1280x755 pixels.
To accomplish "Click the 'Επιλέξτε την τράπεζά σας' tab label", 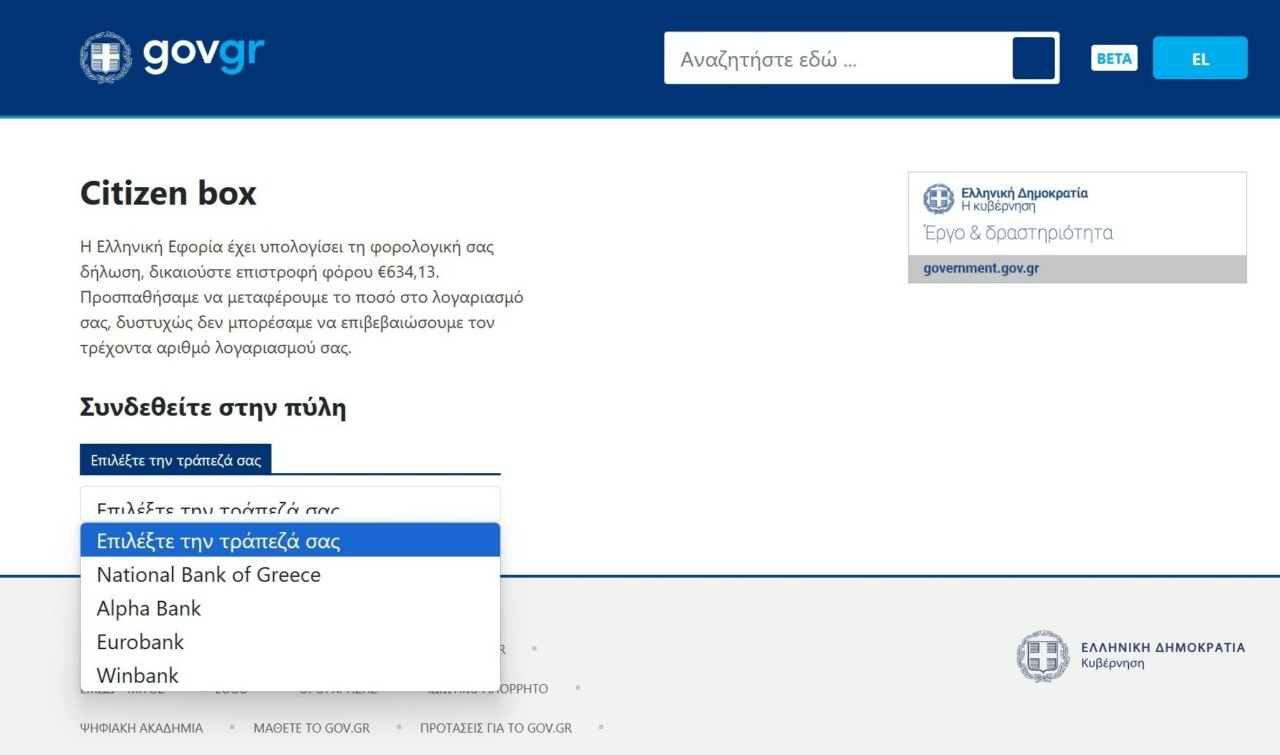I will [175, 460].
